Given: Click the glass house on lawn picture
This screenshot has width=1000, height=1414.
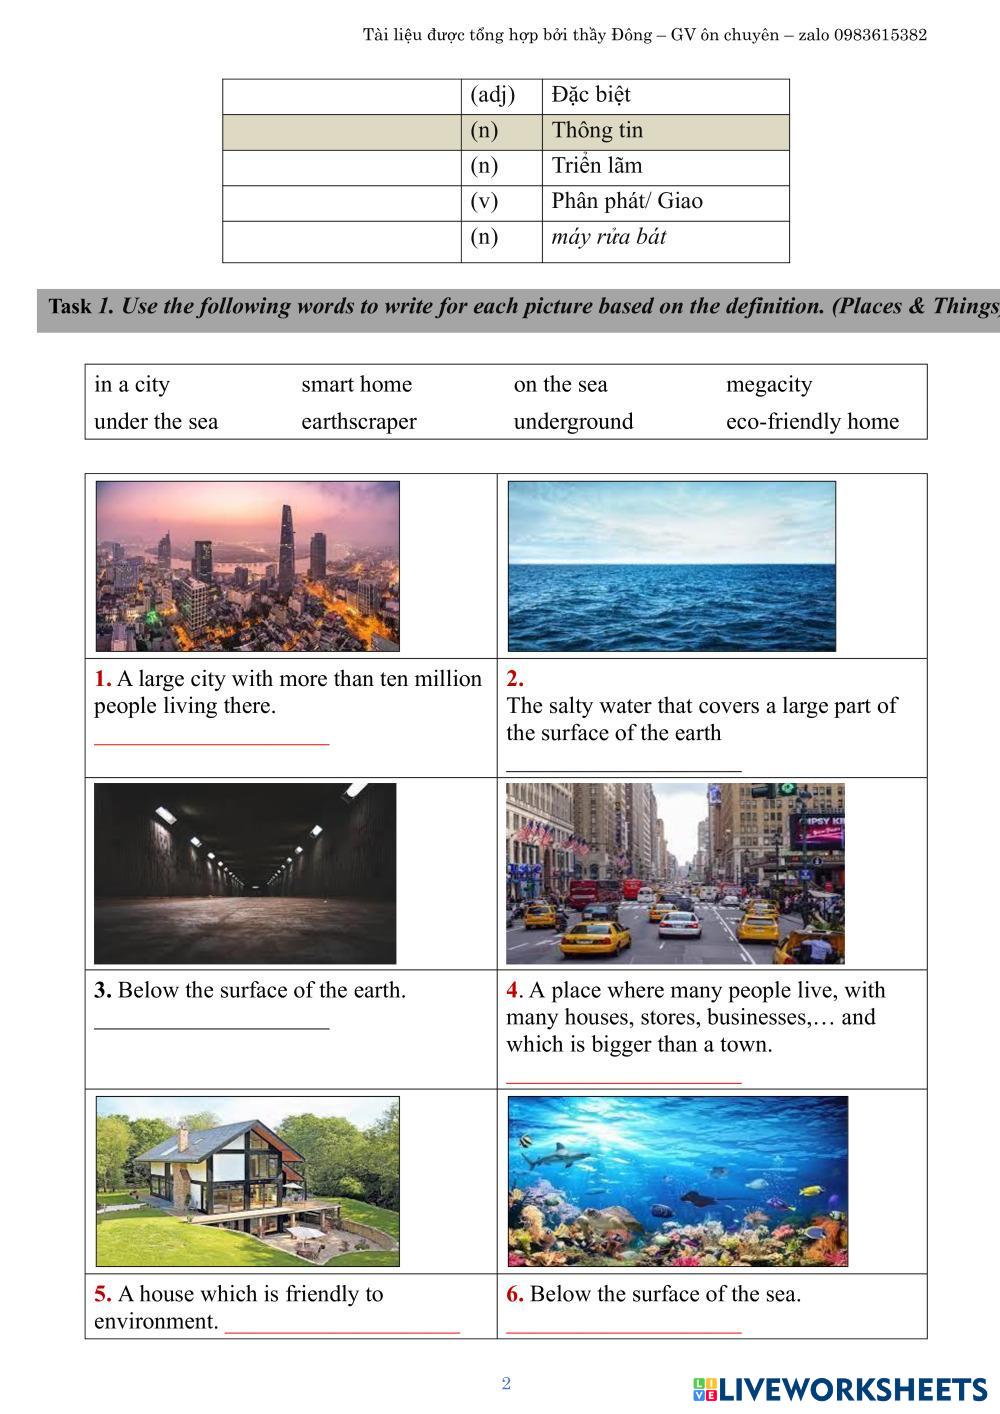Looking at the screenshot, I should tap(247, 1181).
